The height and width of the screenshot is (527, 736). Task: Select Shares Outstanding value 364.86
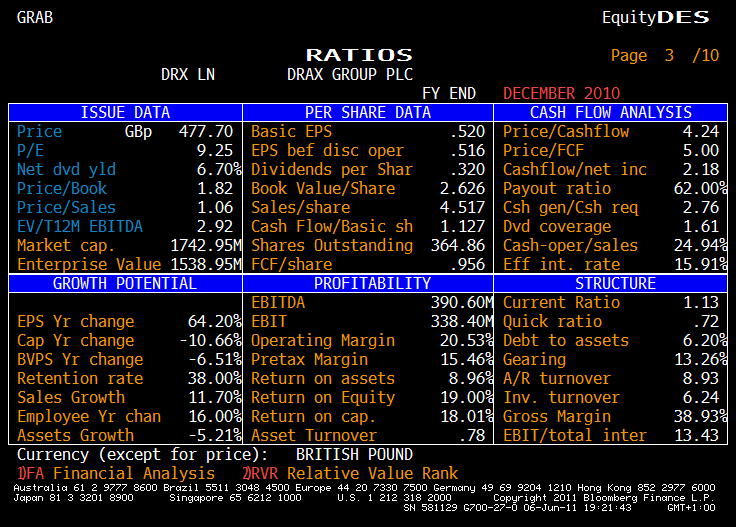458,245
